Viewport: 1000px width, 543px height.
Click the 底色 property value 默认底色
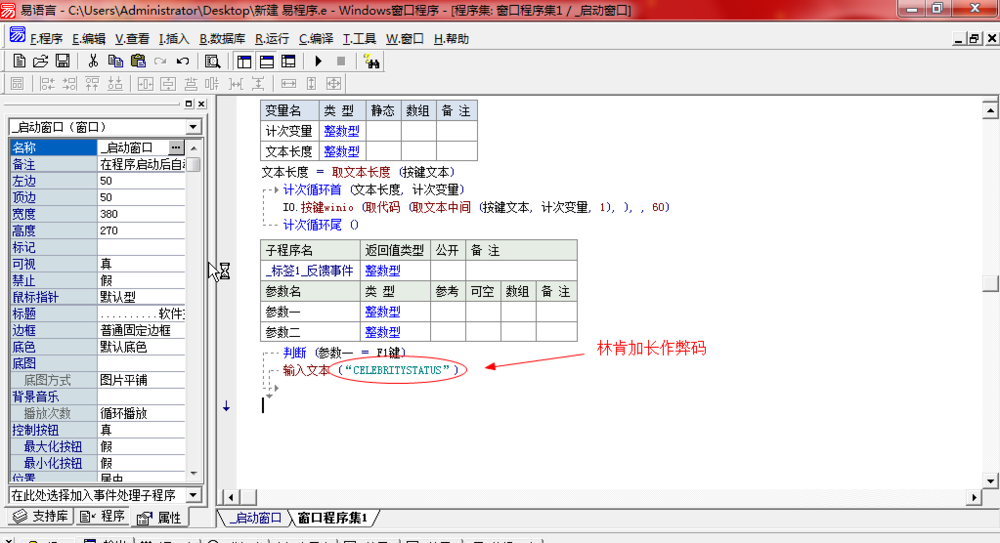click(x=141, y=346)
